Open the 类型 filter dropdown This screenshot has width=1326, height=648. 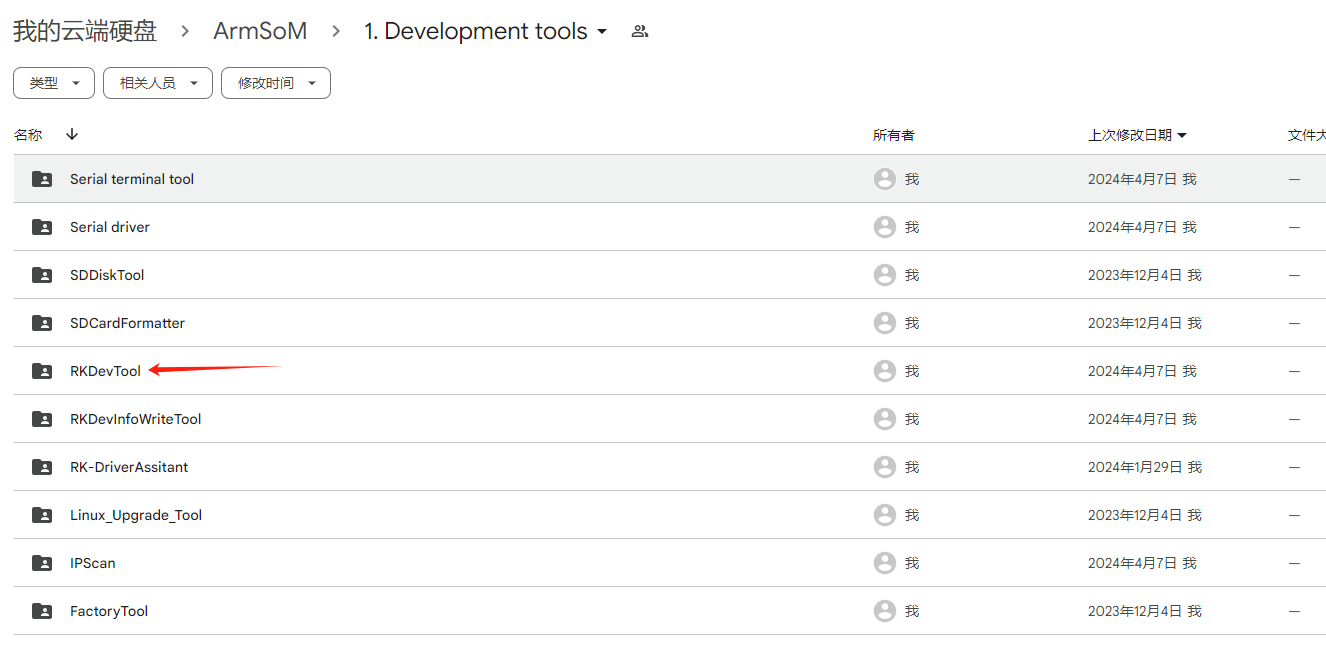[53, 83]
